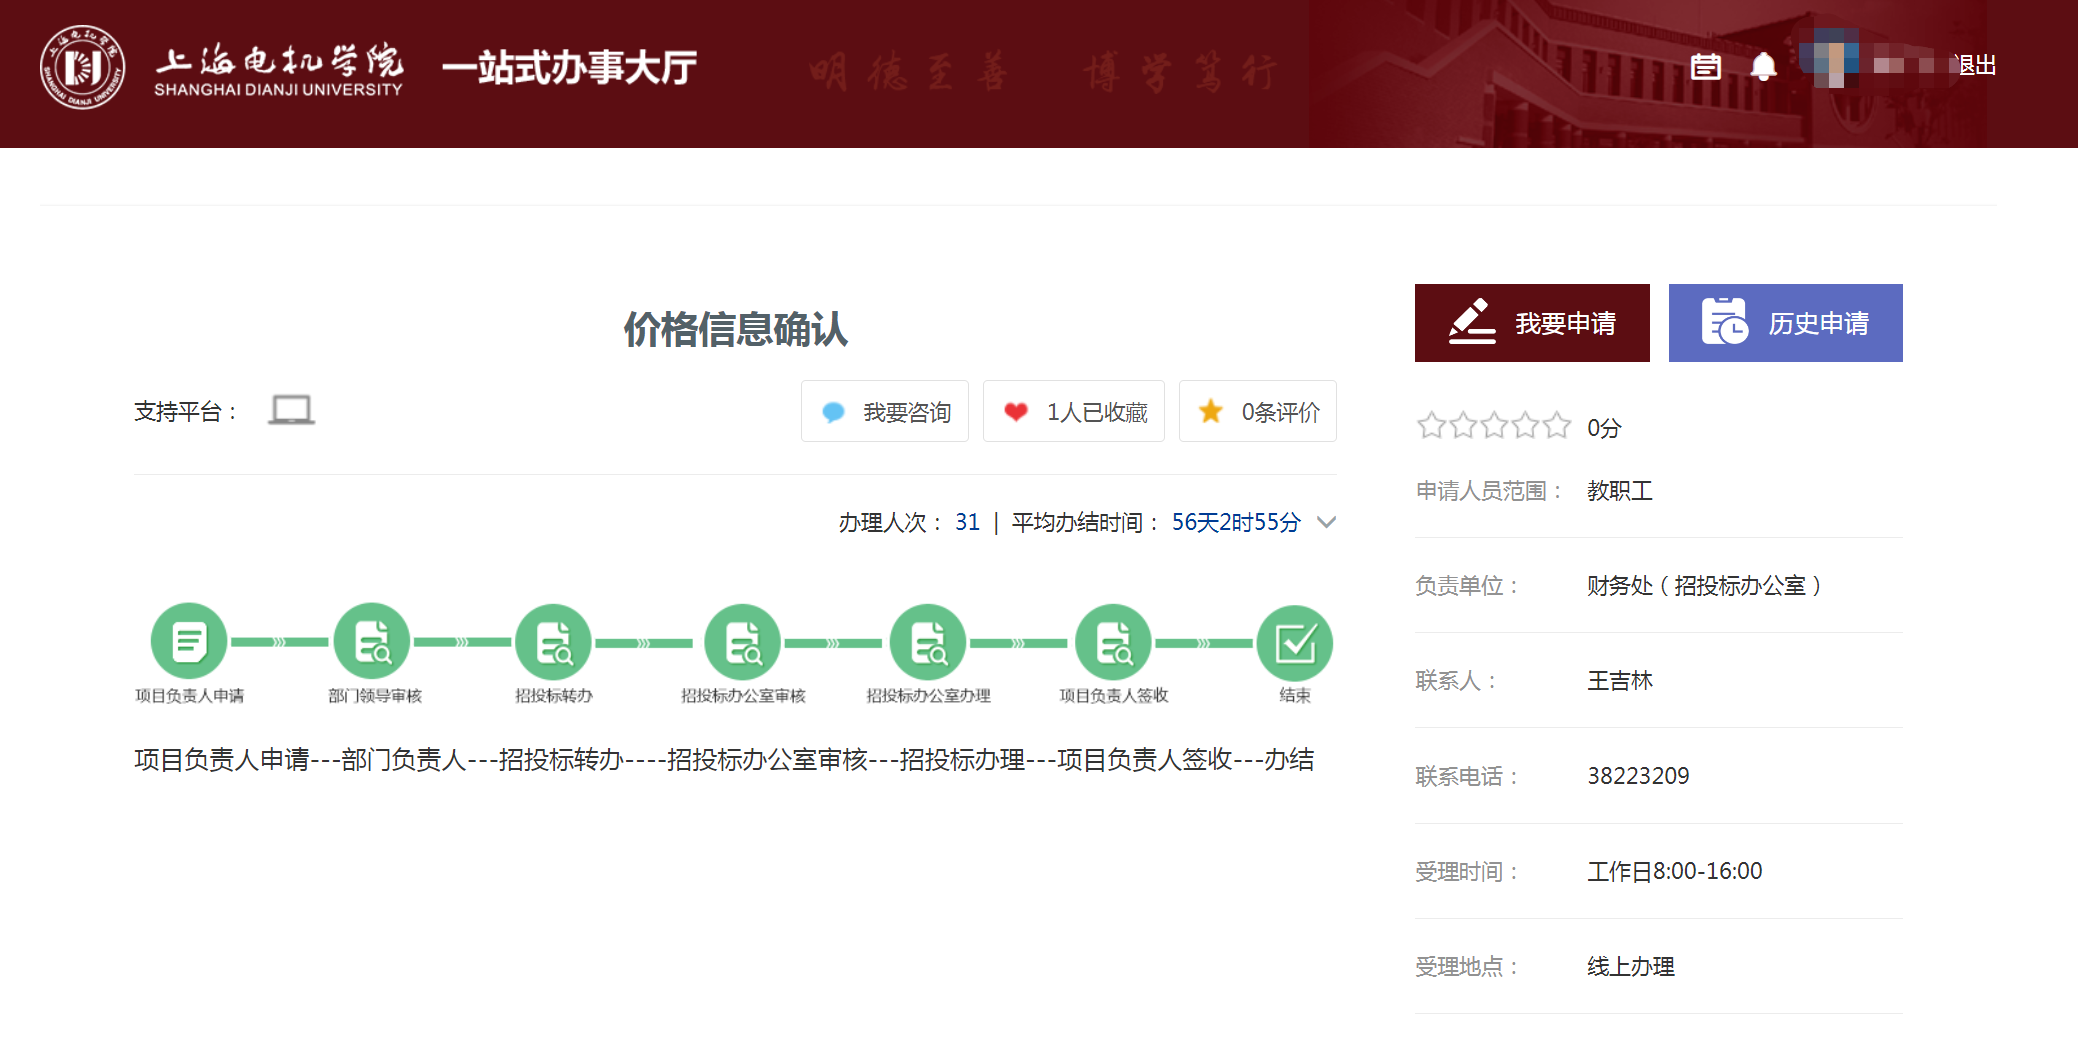Screen dimensions: 2078x1058
Task: Click the calendar icon in header
Action: 1705,67
